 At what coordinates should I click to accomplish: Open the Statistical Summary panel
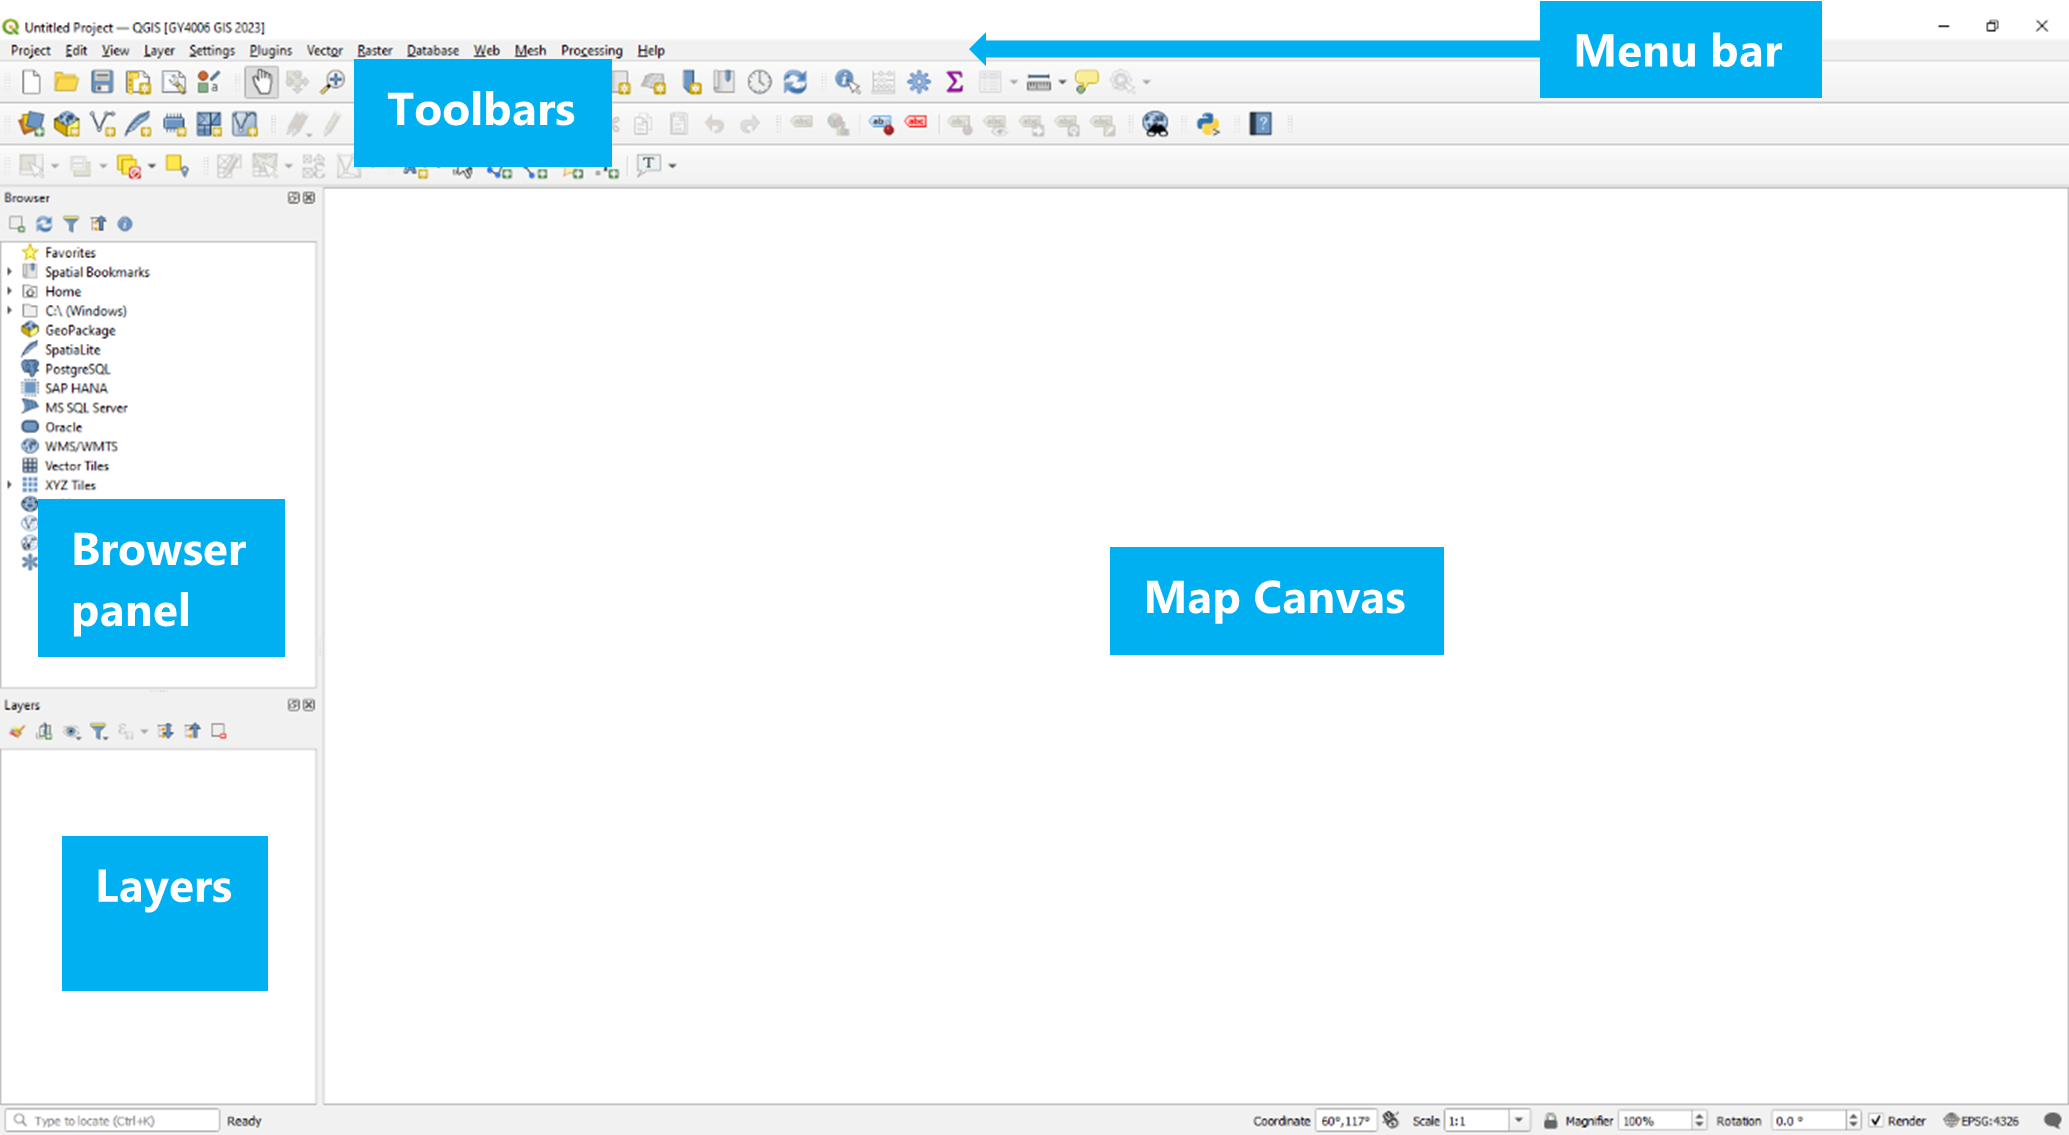954,82
